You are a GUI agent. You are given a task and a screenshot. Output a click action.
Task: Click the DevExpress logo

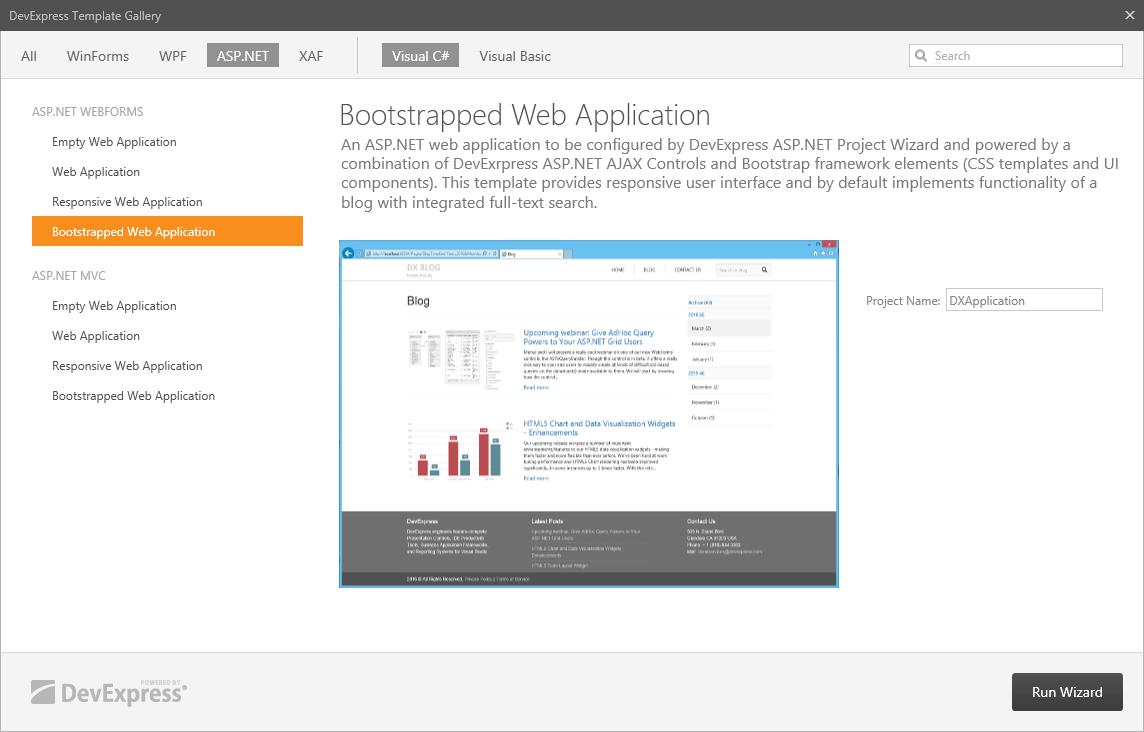pos(109,692)
